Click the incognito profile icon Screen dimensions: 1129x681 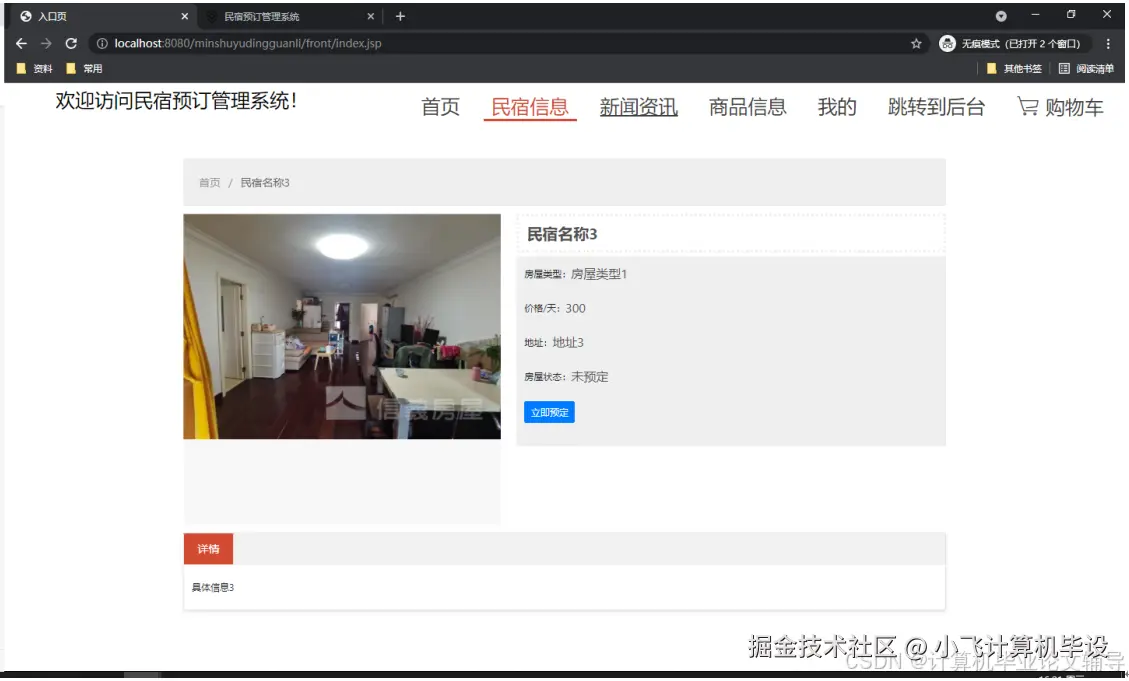coord(947,43)
